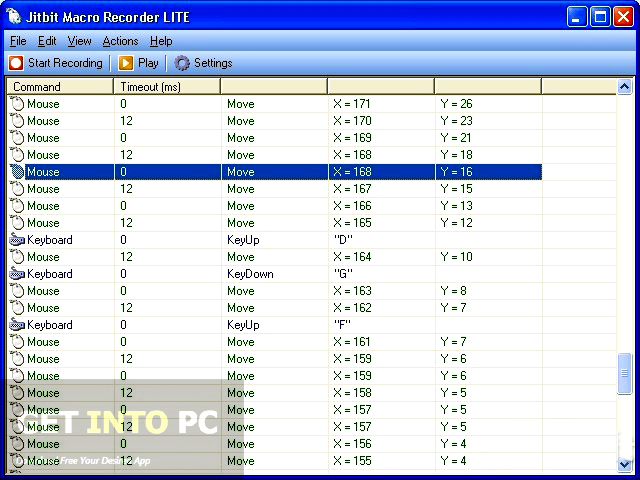Click the Settings gear icon
Screen dimensions: 640x480
182,63
